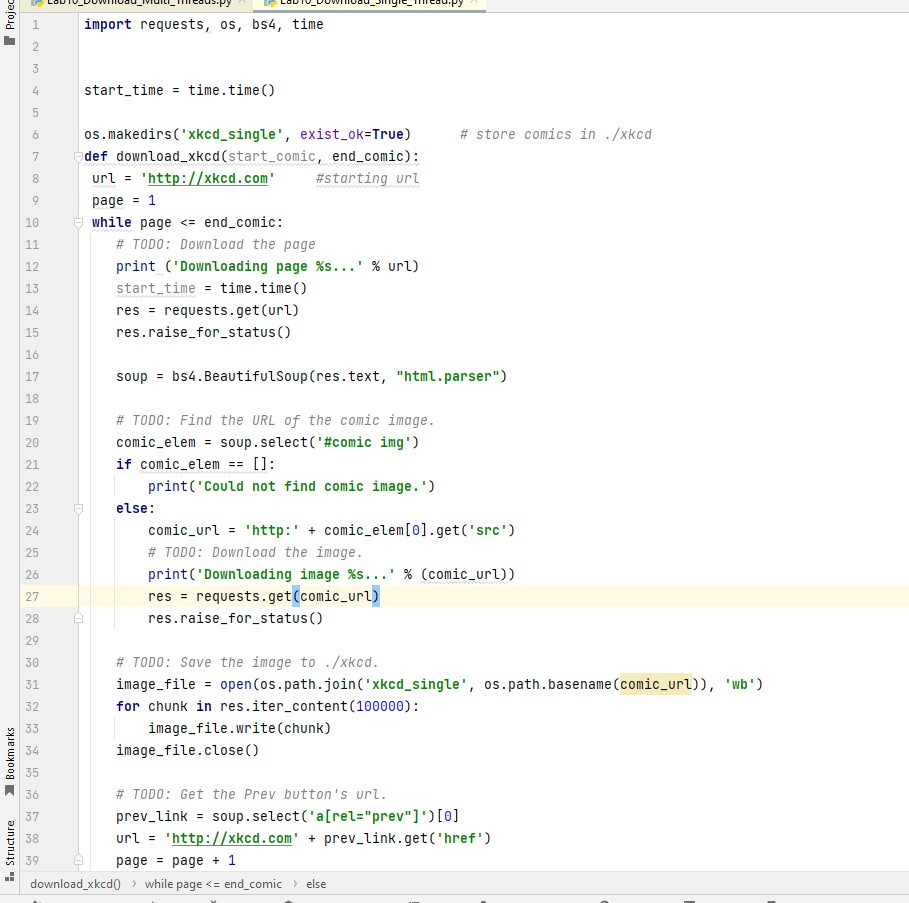Click 'Could not find comic image.' string

[312, 486]
